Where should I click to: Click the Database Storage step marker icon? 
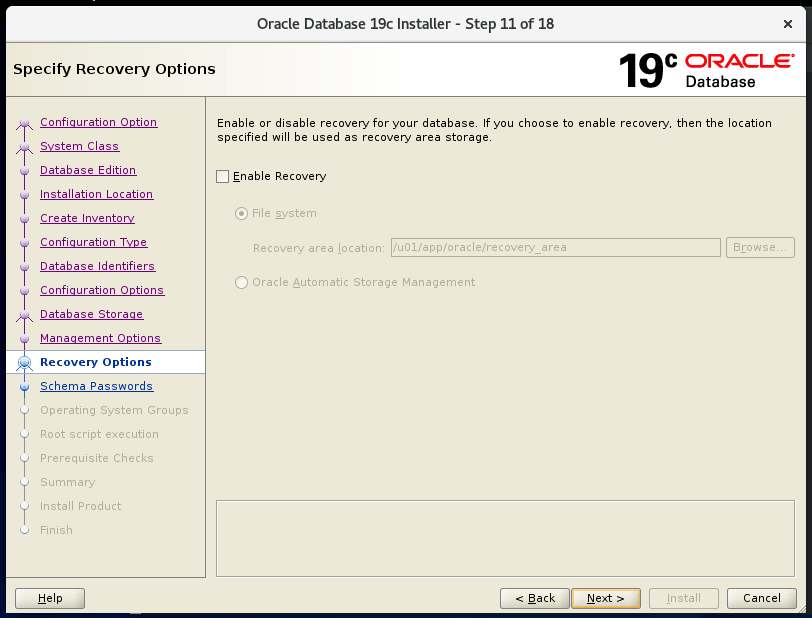pyautogui.click(x=24, y=315)
